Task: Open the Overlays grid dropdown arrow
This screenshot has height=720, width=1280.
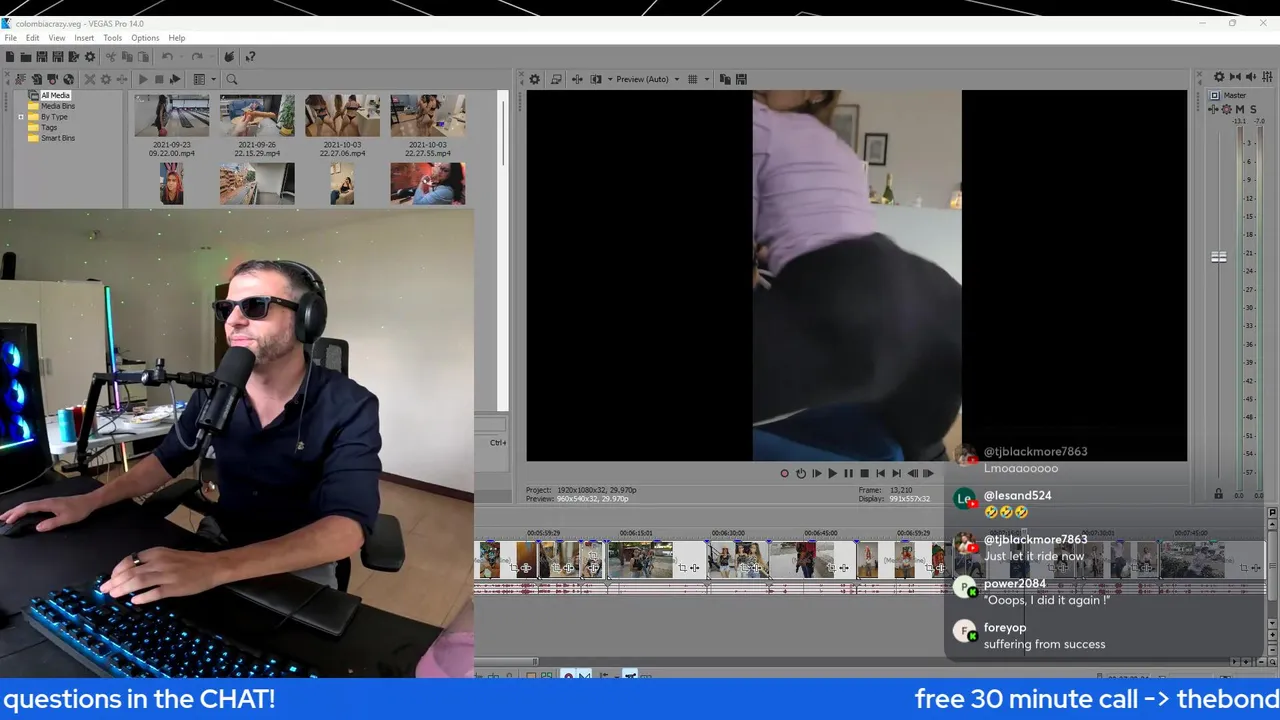Action: [x=706, y=79]
